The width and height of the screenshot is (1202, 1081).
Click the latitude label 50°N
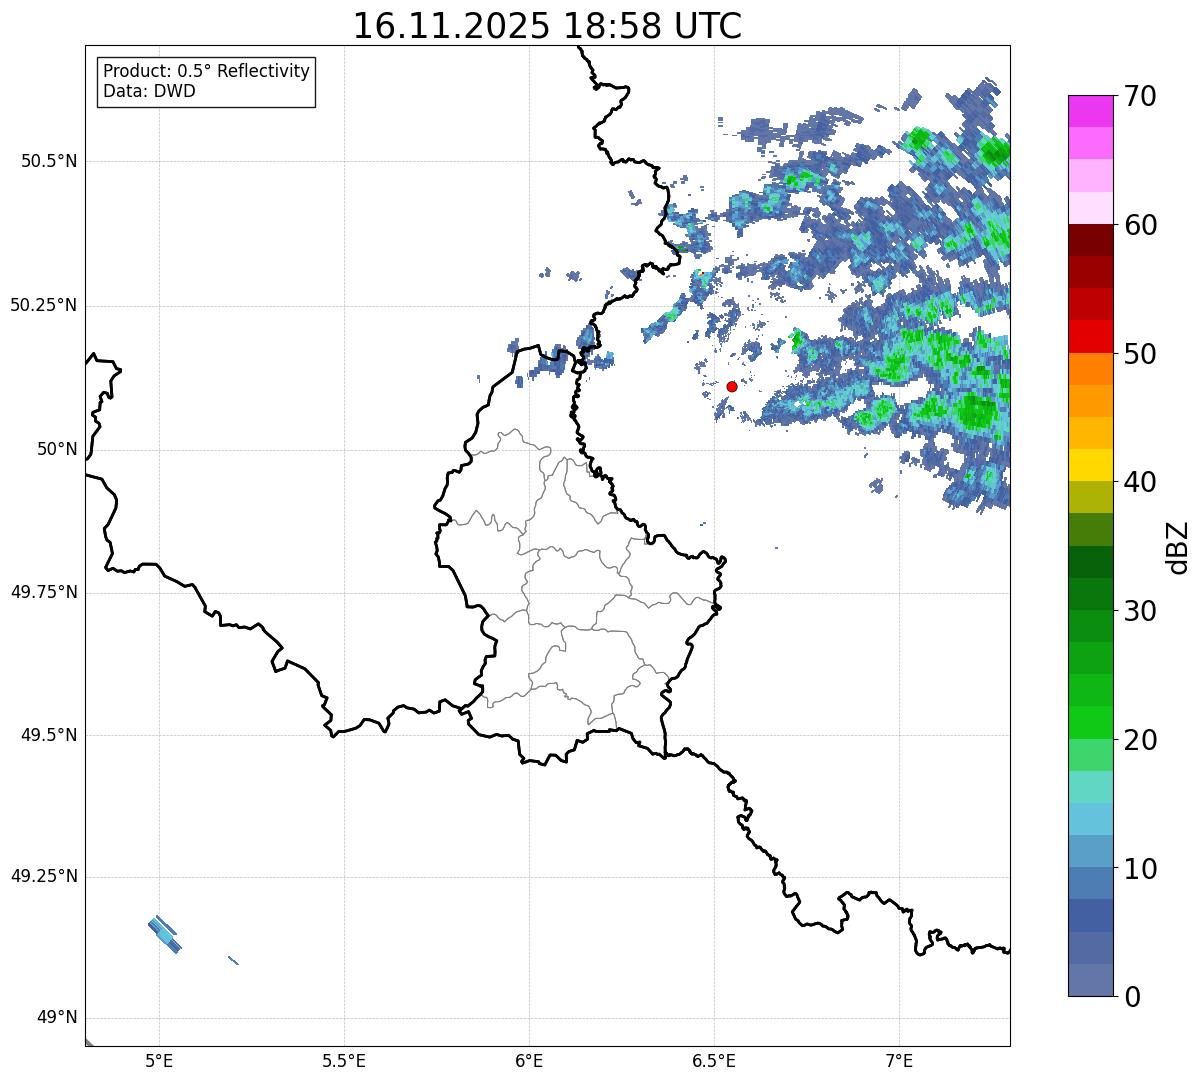click(x=57, y=449)
